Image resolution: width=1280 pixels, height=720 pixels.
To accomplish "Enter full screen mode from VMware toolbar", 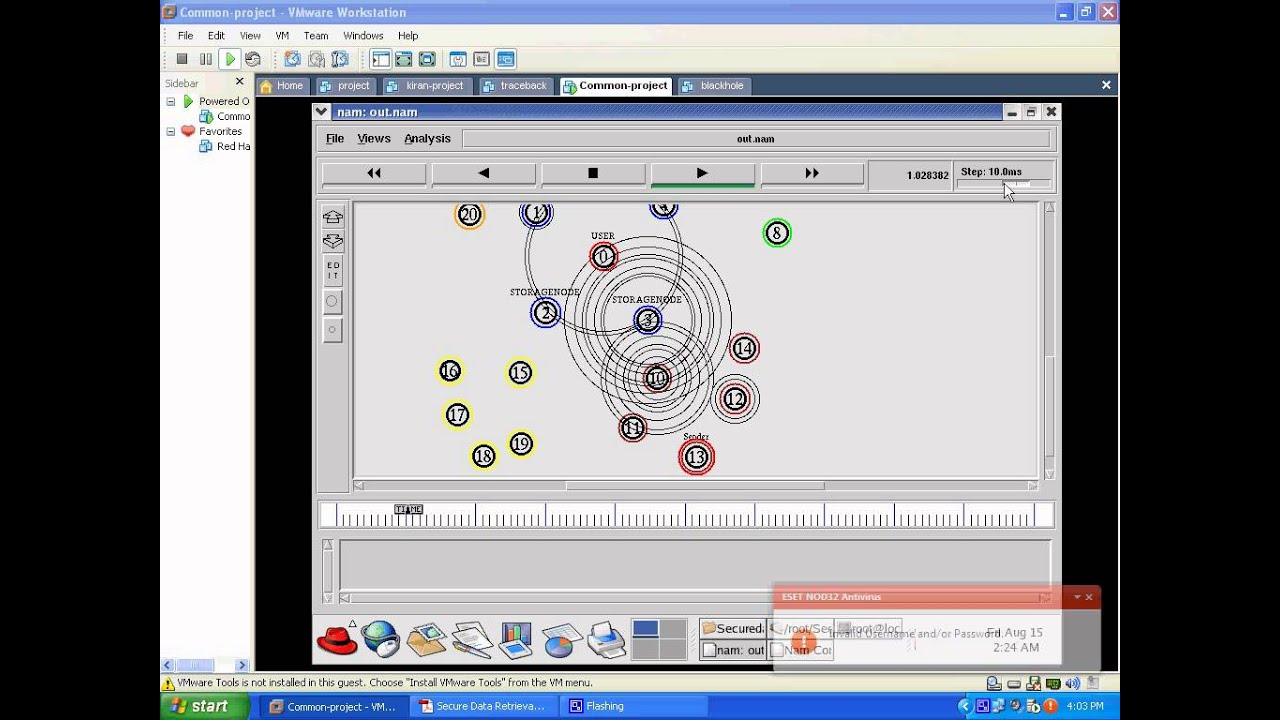I will [x=427, y=59].
